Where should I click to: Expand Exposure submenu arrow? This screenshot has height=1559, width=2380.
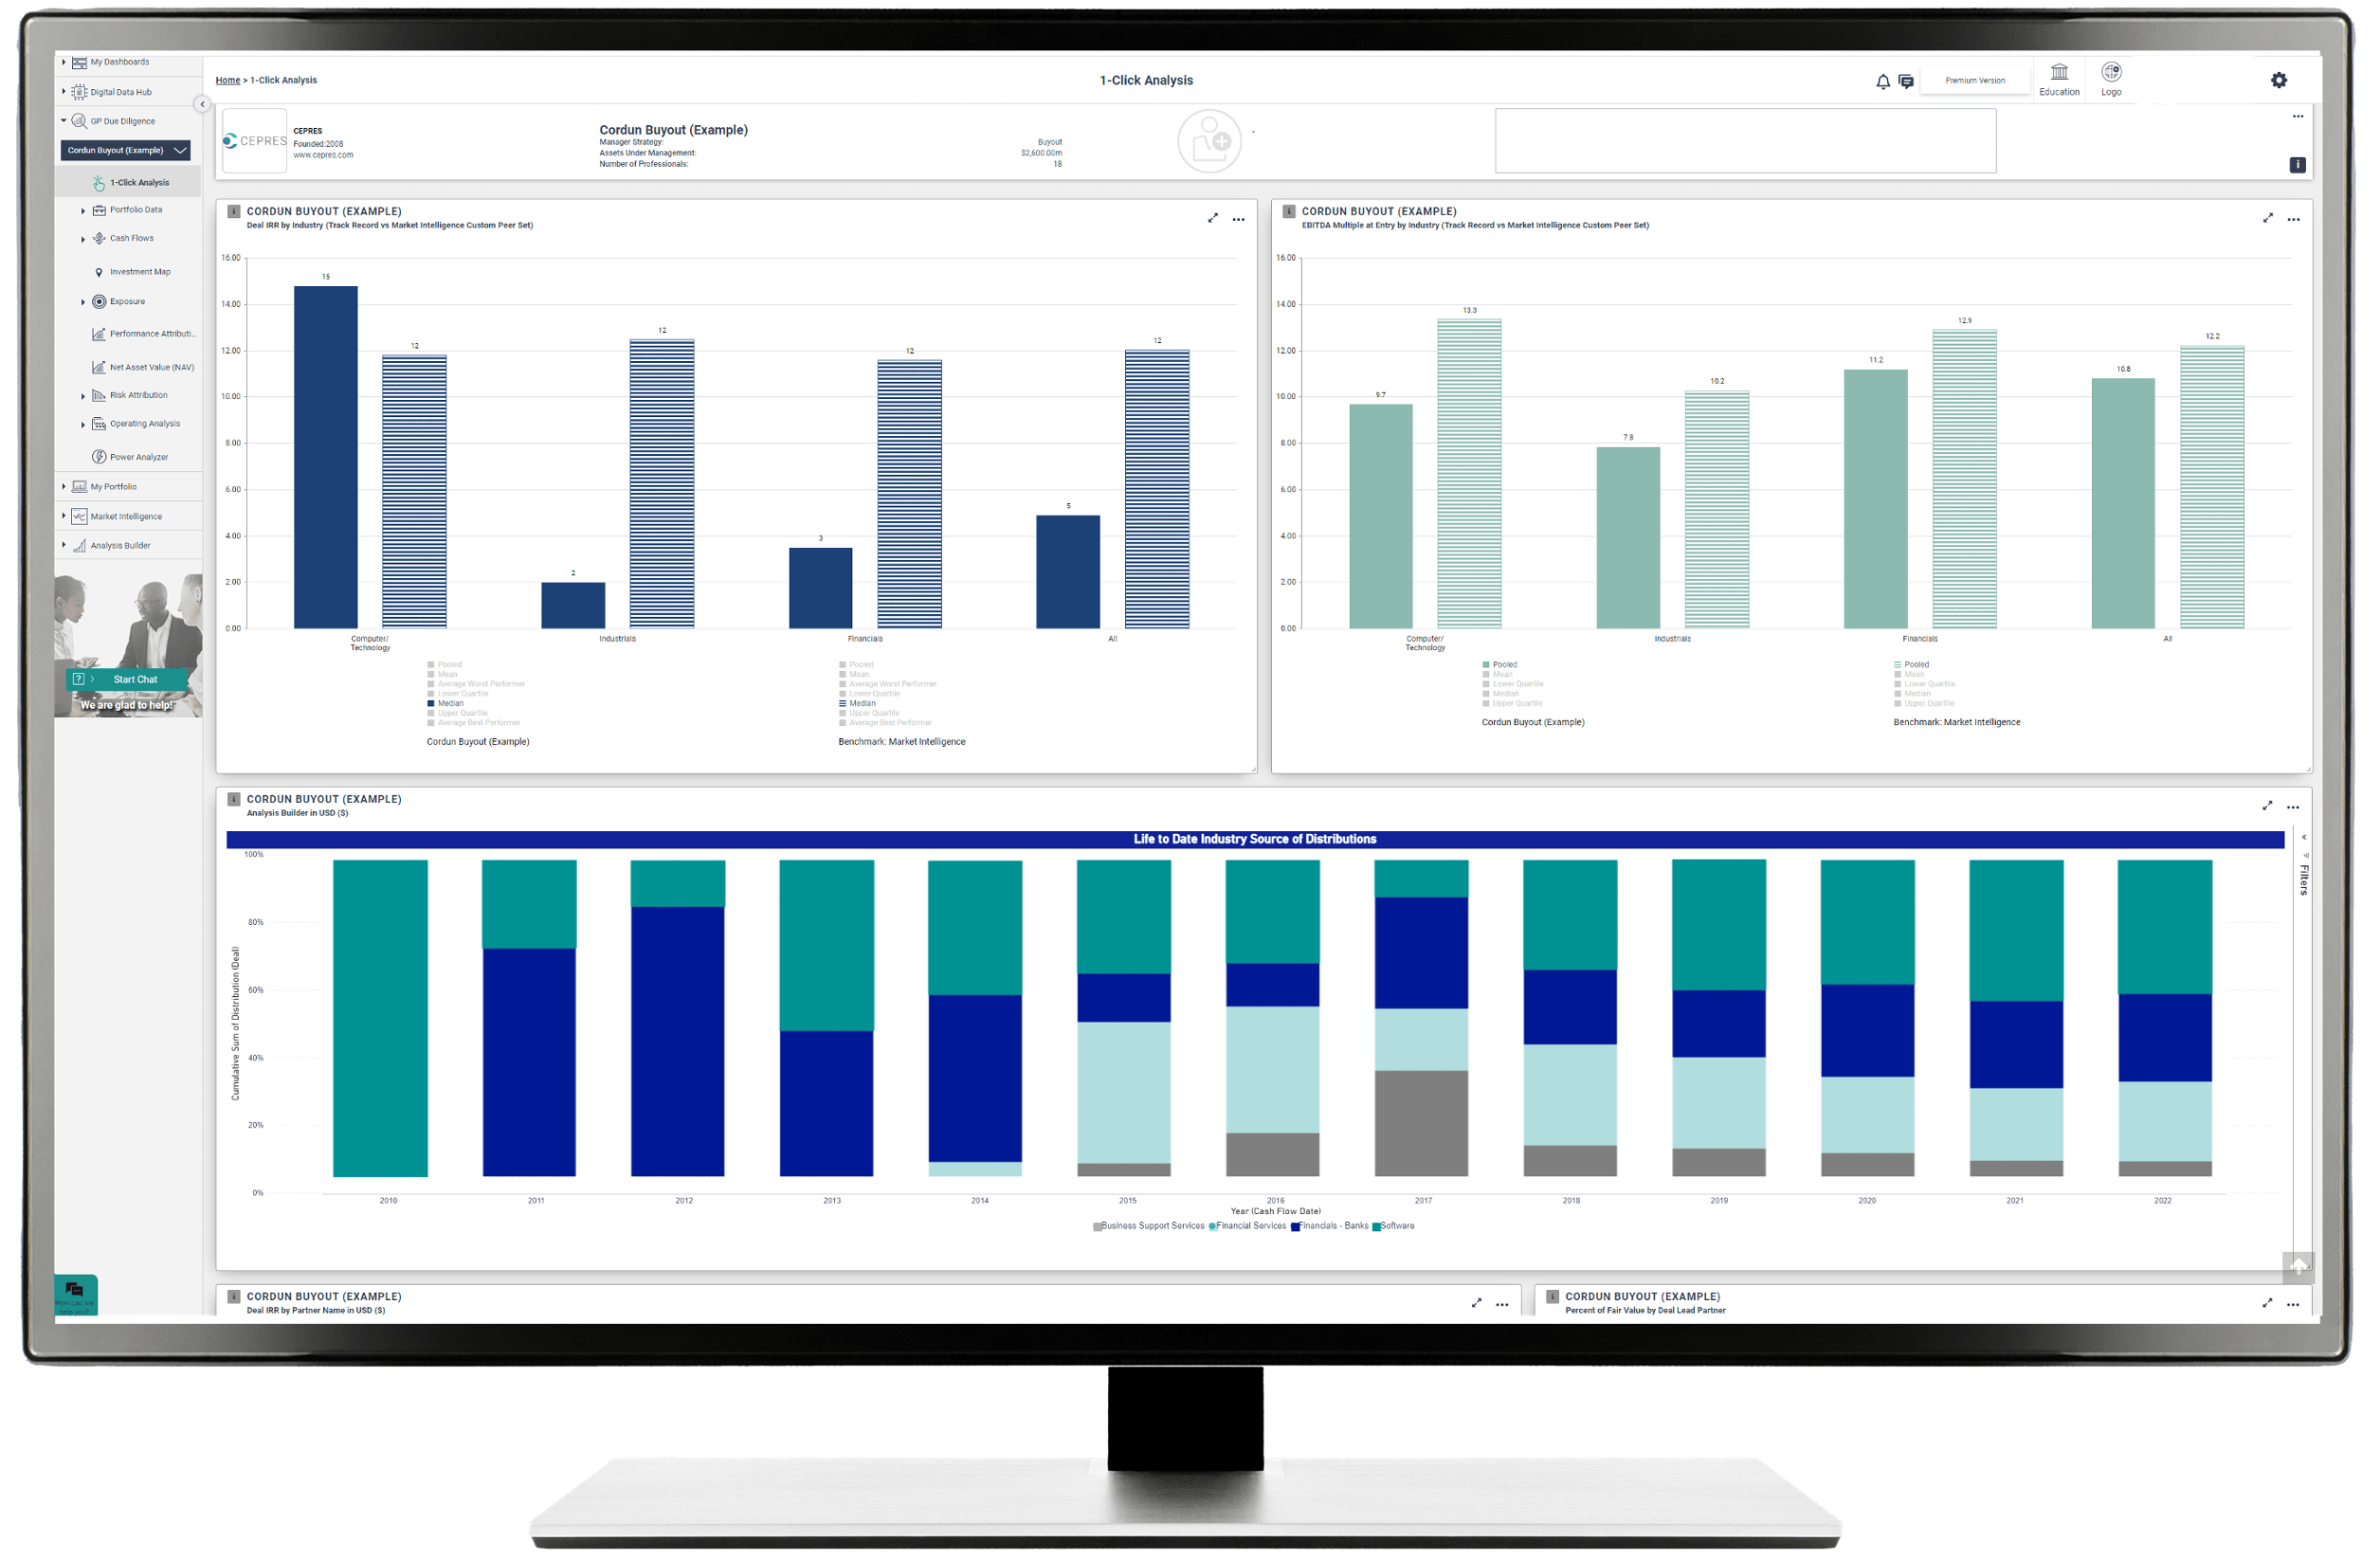pos(83,302)
